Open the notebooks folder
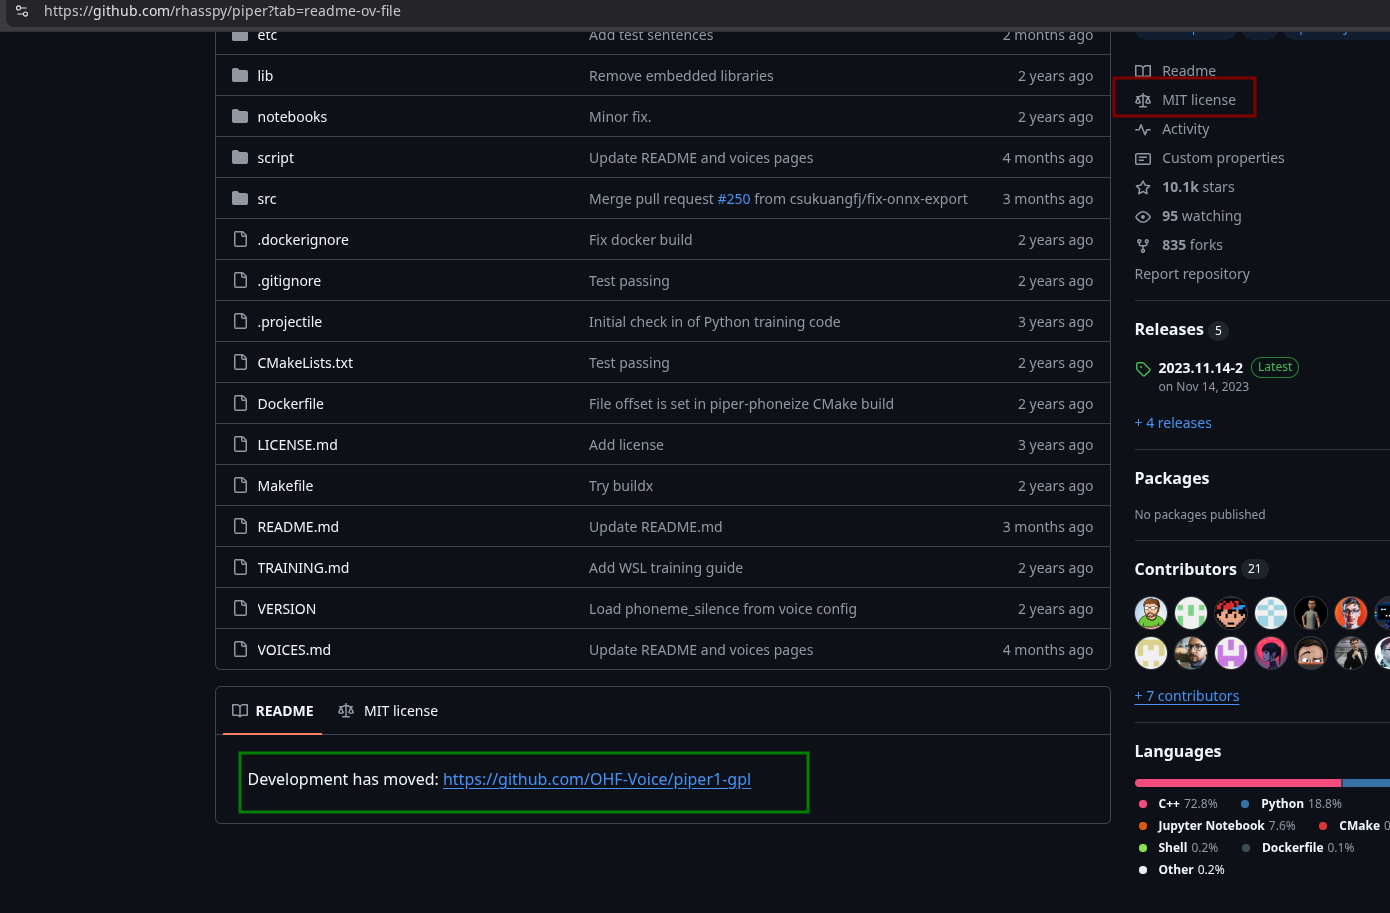Screen dimensions: 1390x913 pos(292,117)
